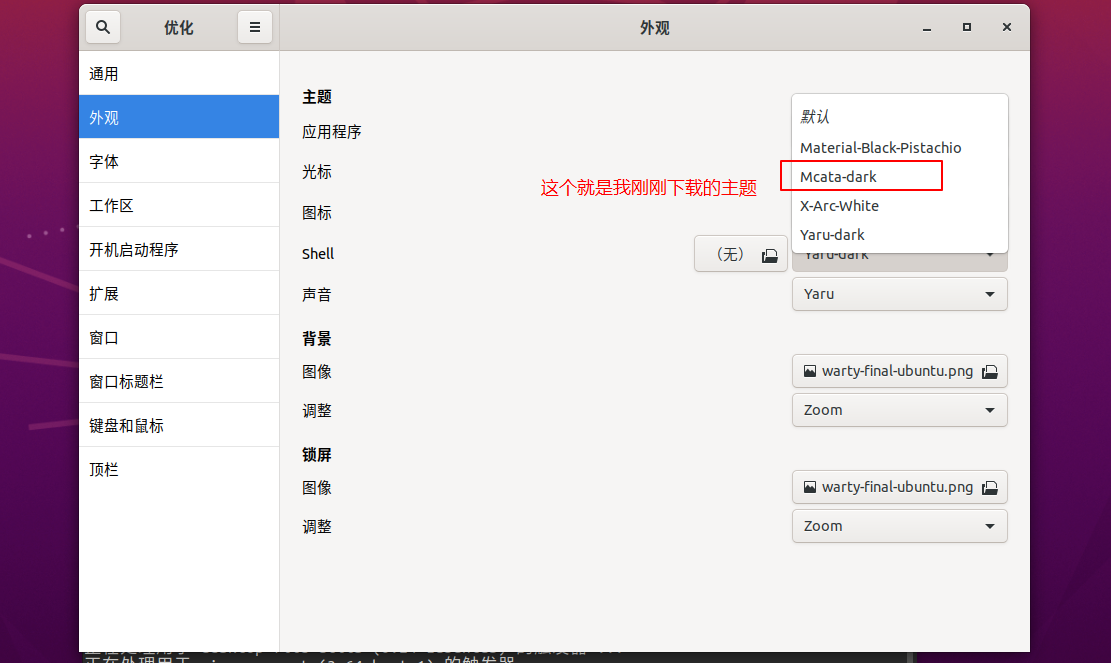
Task: Open the hamburger menu in the title bar
Action: tap(255, 27)
